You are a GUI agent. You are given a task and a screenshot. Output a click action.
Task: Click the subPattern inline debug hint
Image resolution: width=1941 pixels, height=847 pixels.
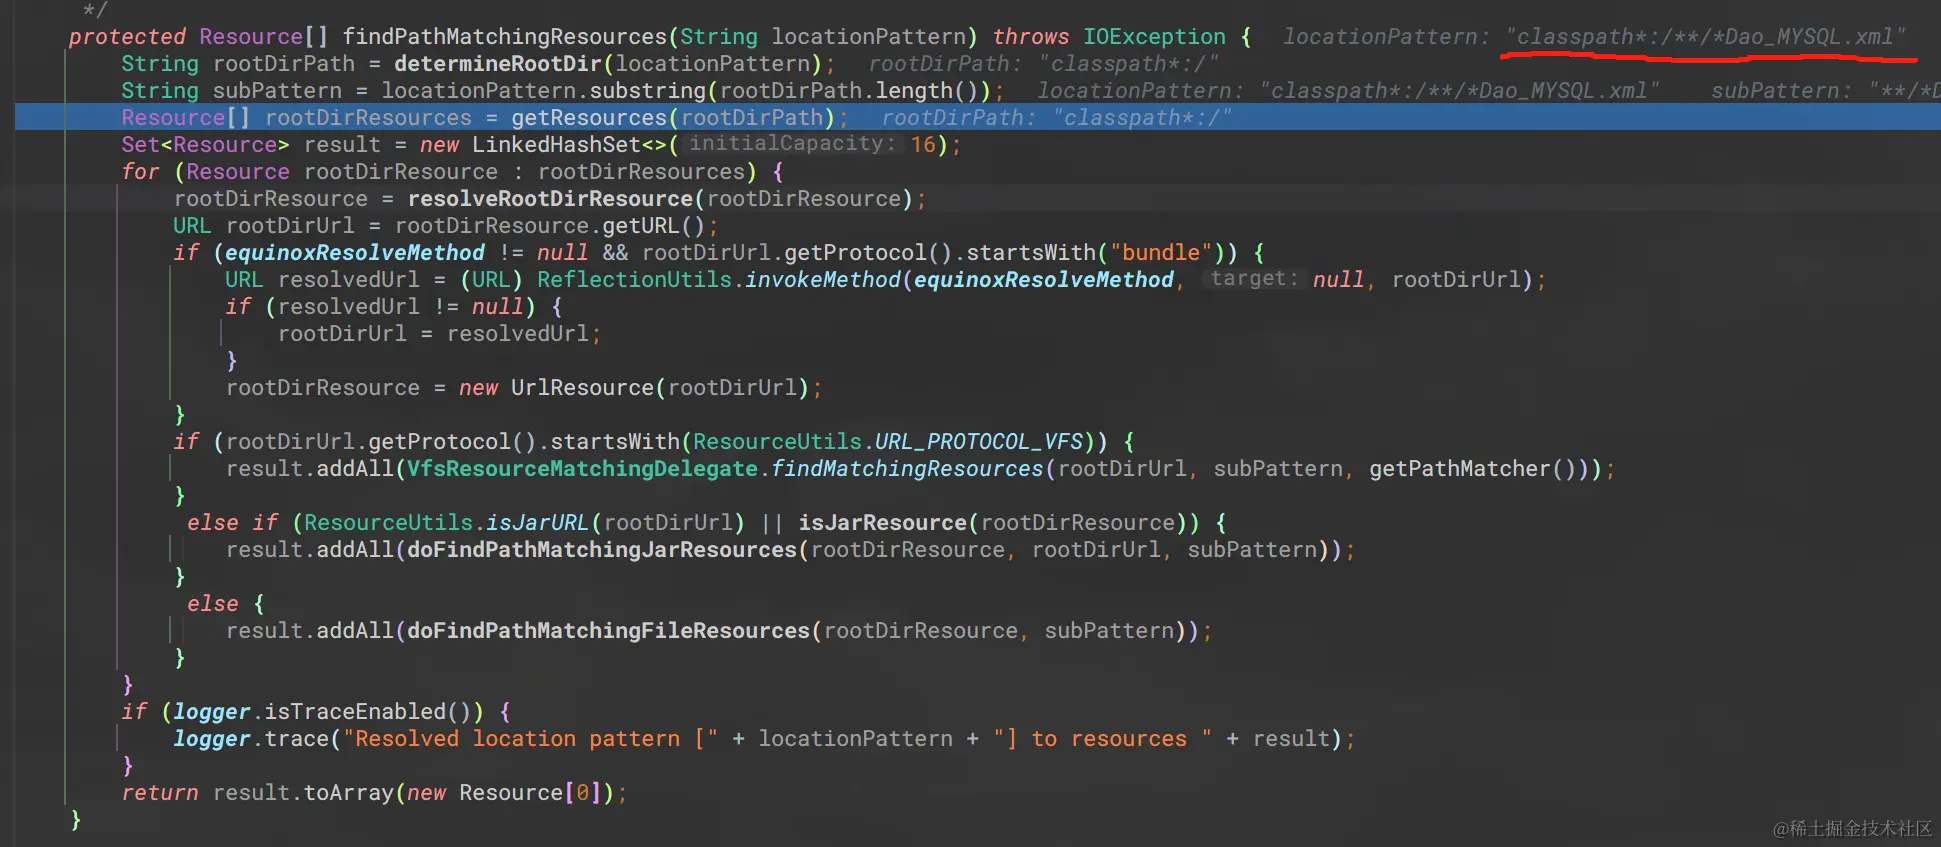1826,91
